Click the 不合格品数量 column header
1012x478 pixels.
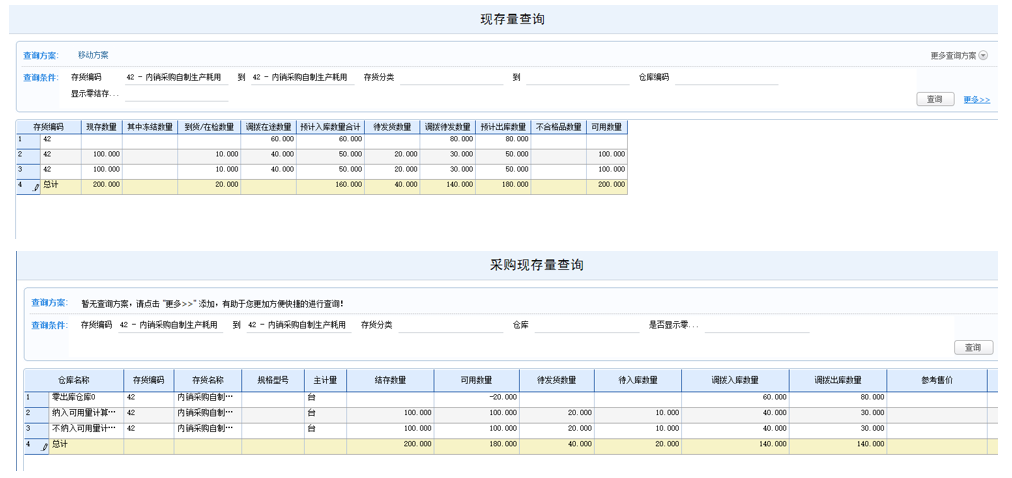[559, 127]
